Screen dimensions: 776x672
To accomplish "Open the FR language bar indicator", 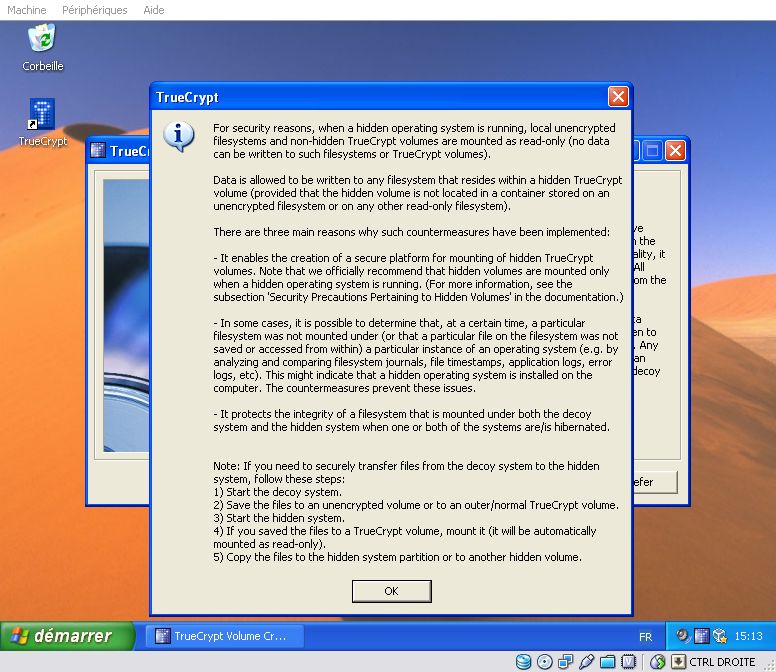I will 645,637.
